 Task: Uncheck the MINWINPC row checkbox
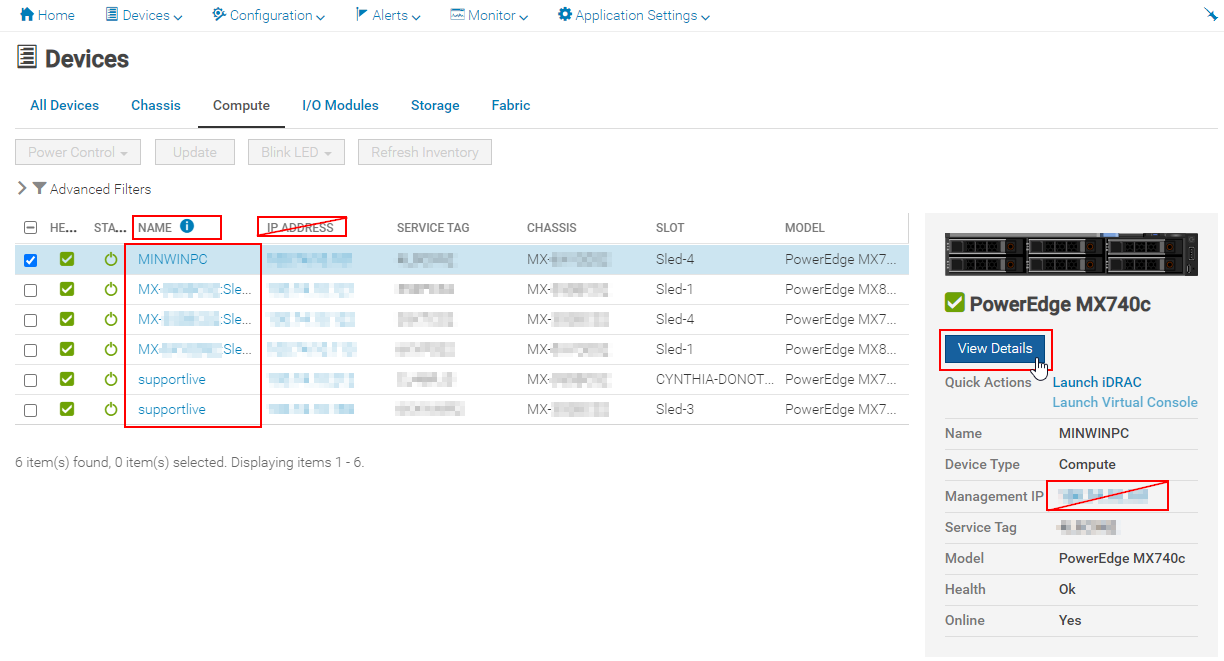click(30, 259)
